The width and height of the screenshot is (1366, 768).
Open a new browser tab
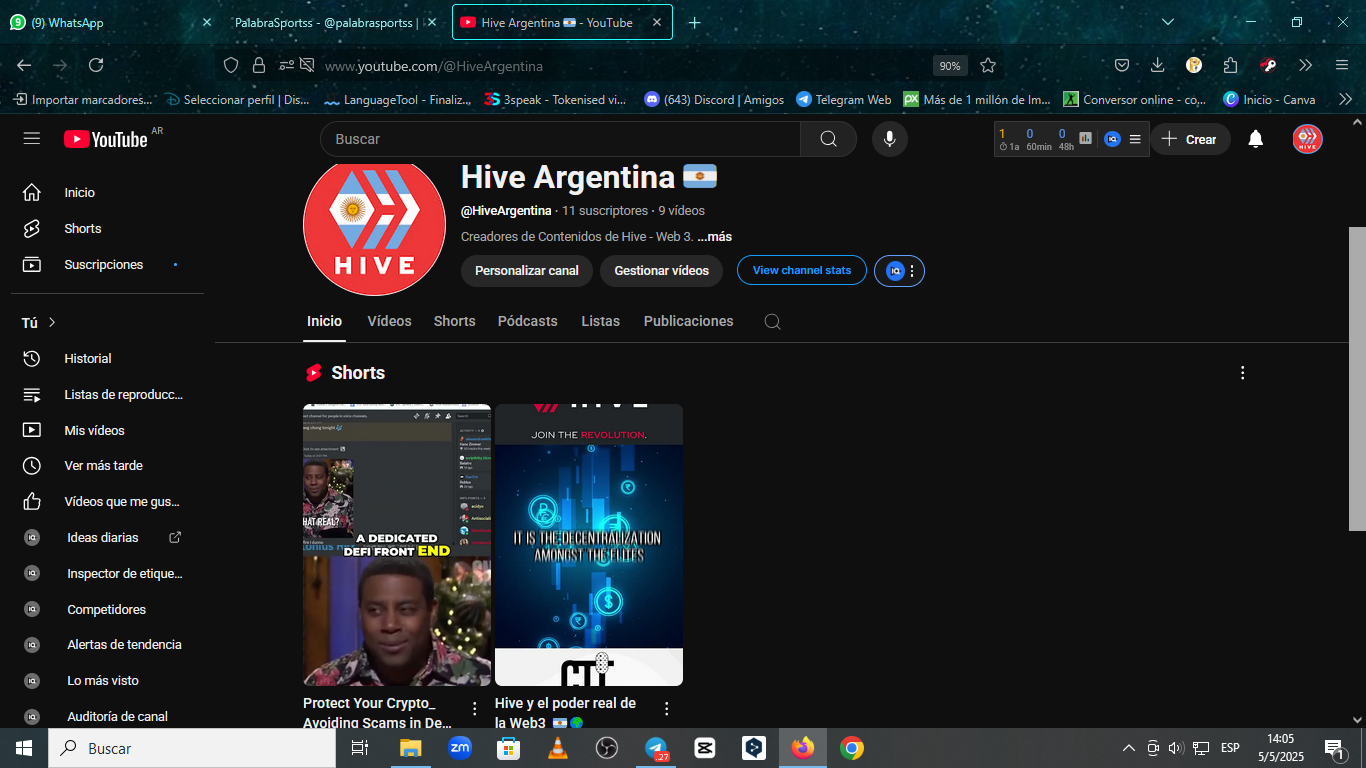point(694,22)
